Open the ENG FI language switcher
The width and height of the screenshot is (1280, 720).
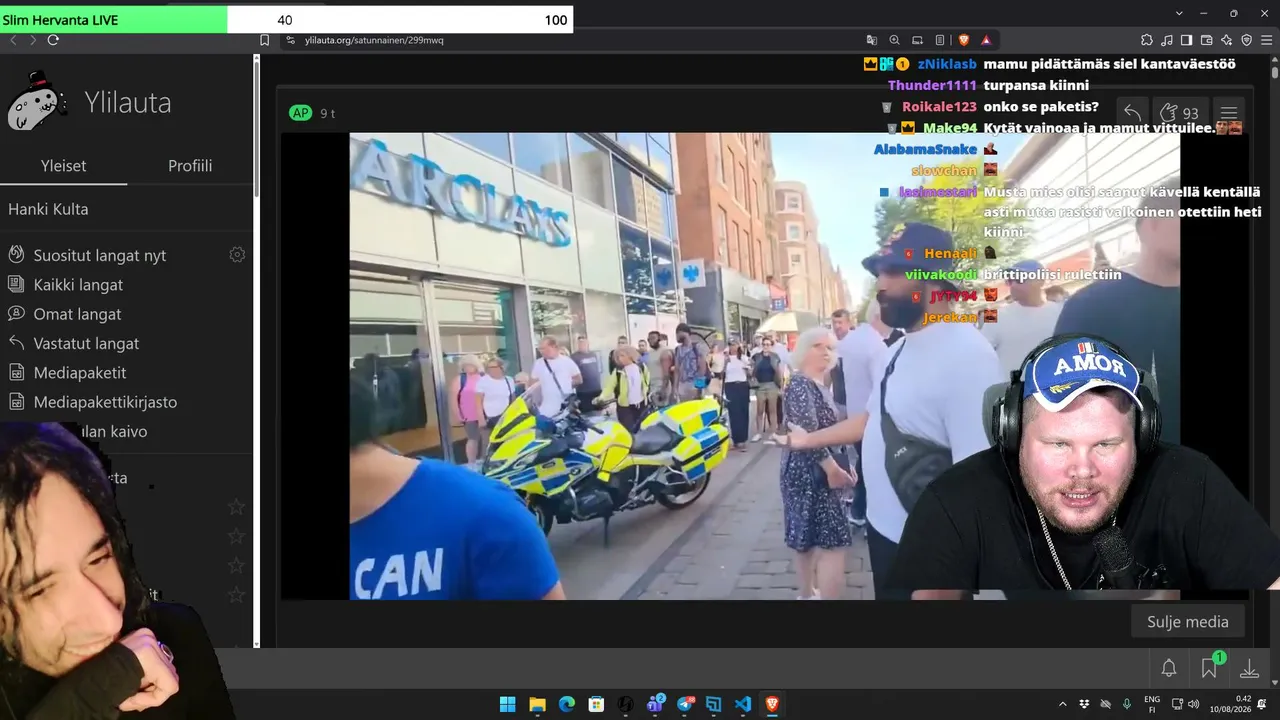1152,704
